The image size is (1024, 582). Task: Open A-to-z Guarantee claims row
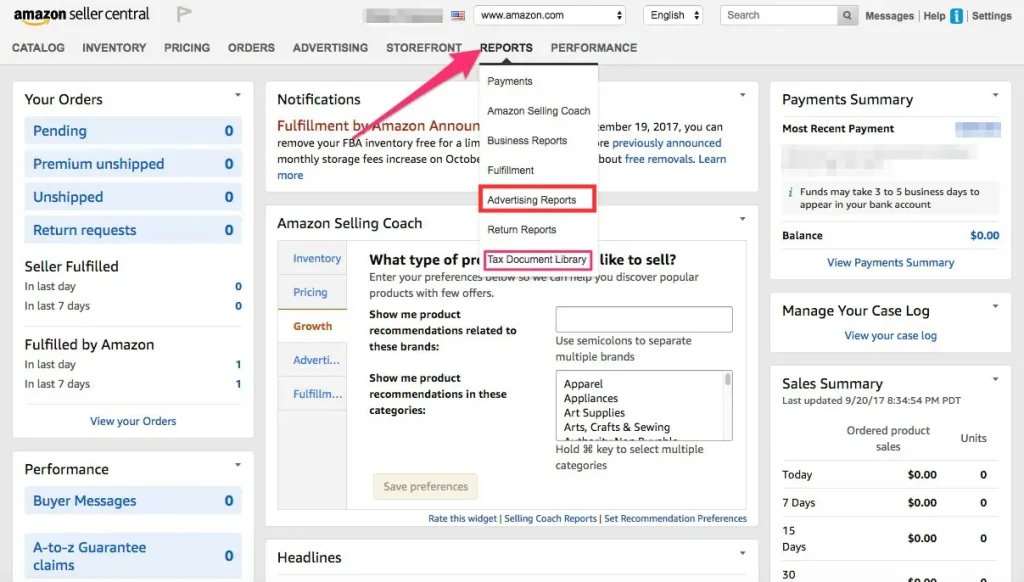tap(133, 556)
